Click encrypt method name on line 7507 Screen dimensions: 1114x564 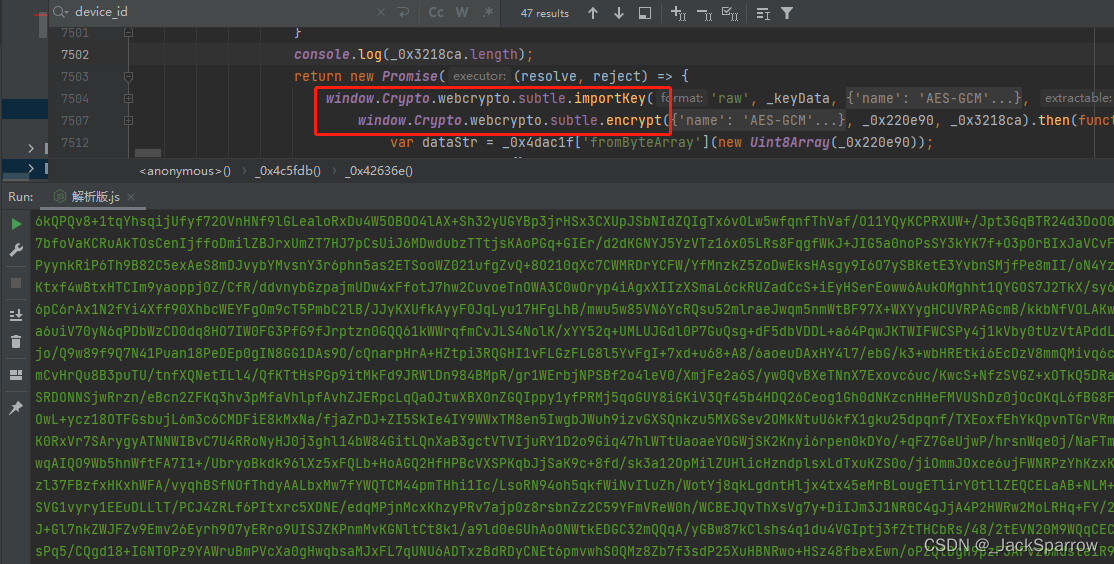pos(634,120)
